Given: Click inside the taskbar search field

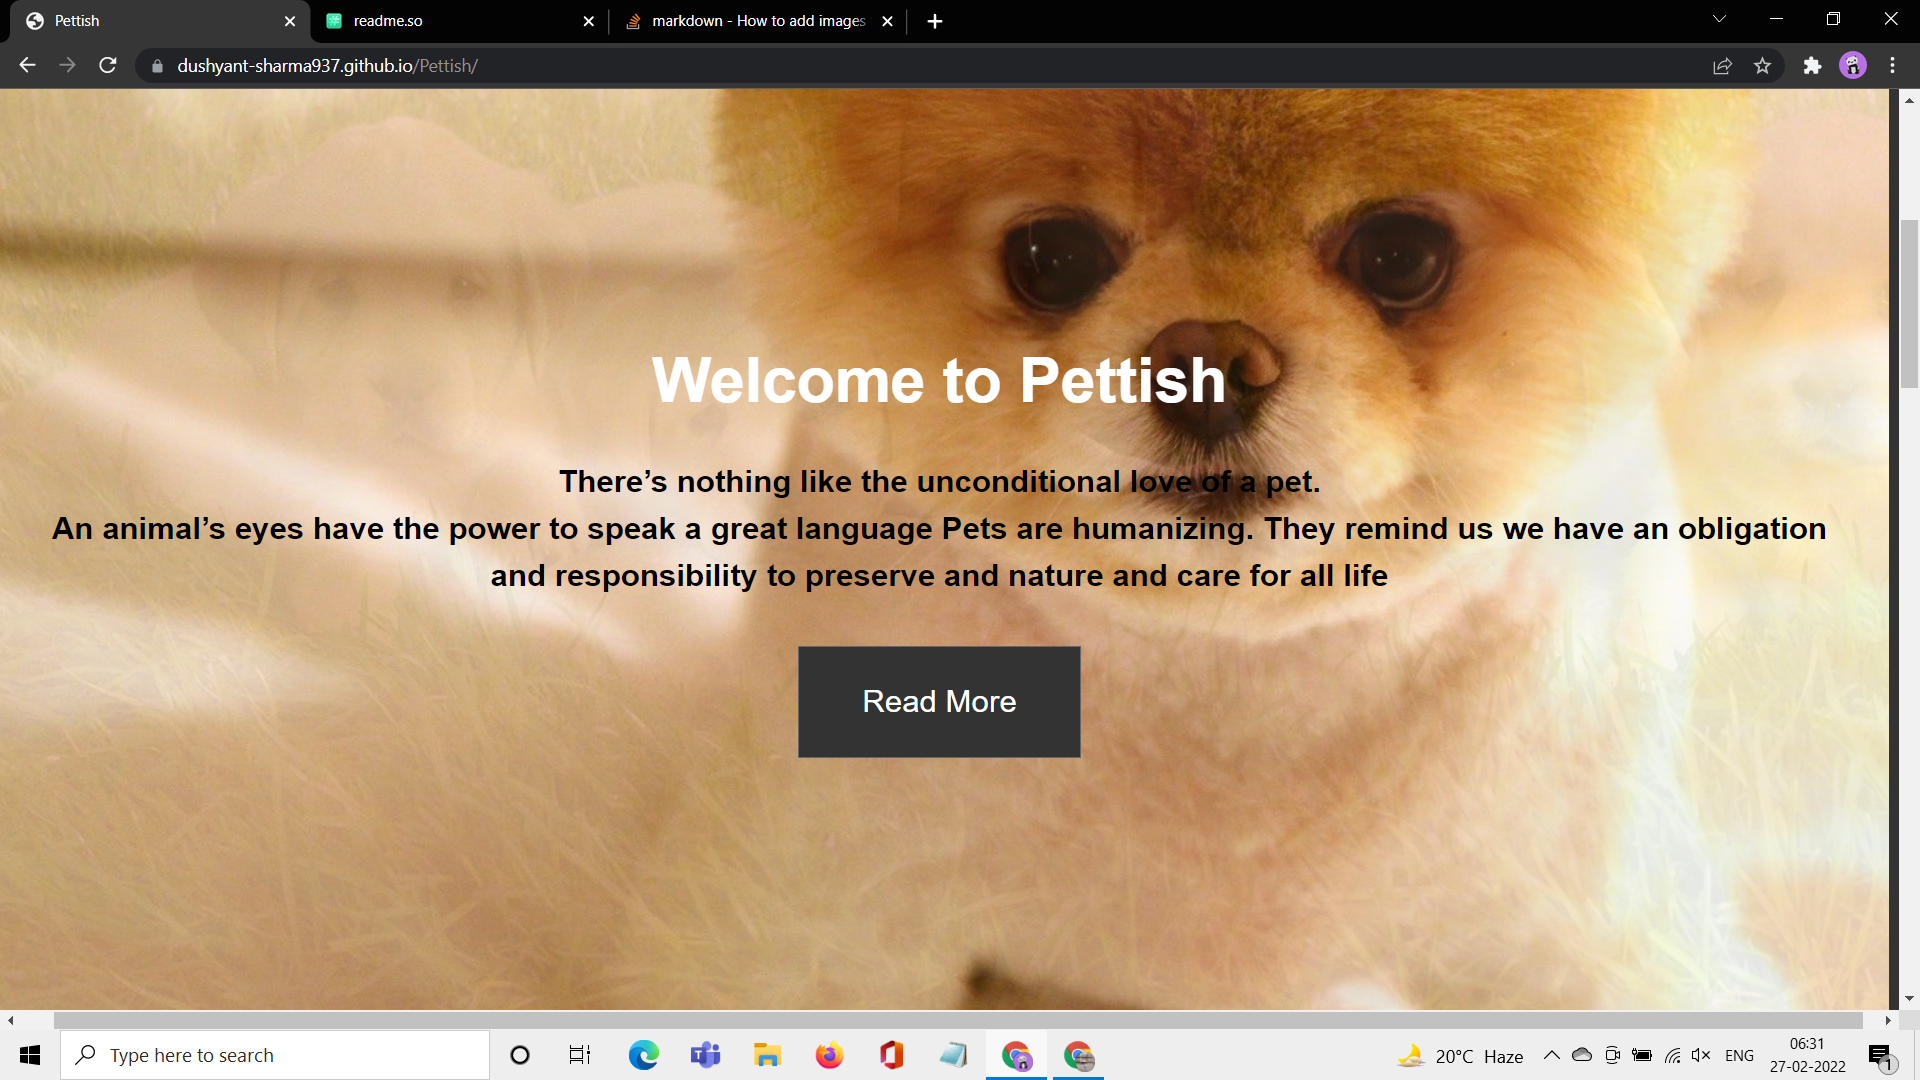Looking at the screenshot, I should click(x=250, y=1054).
